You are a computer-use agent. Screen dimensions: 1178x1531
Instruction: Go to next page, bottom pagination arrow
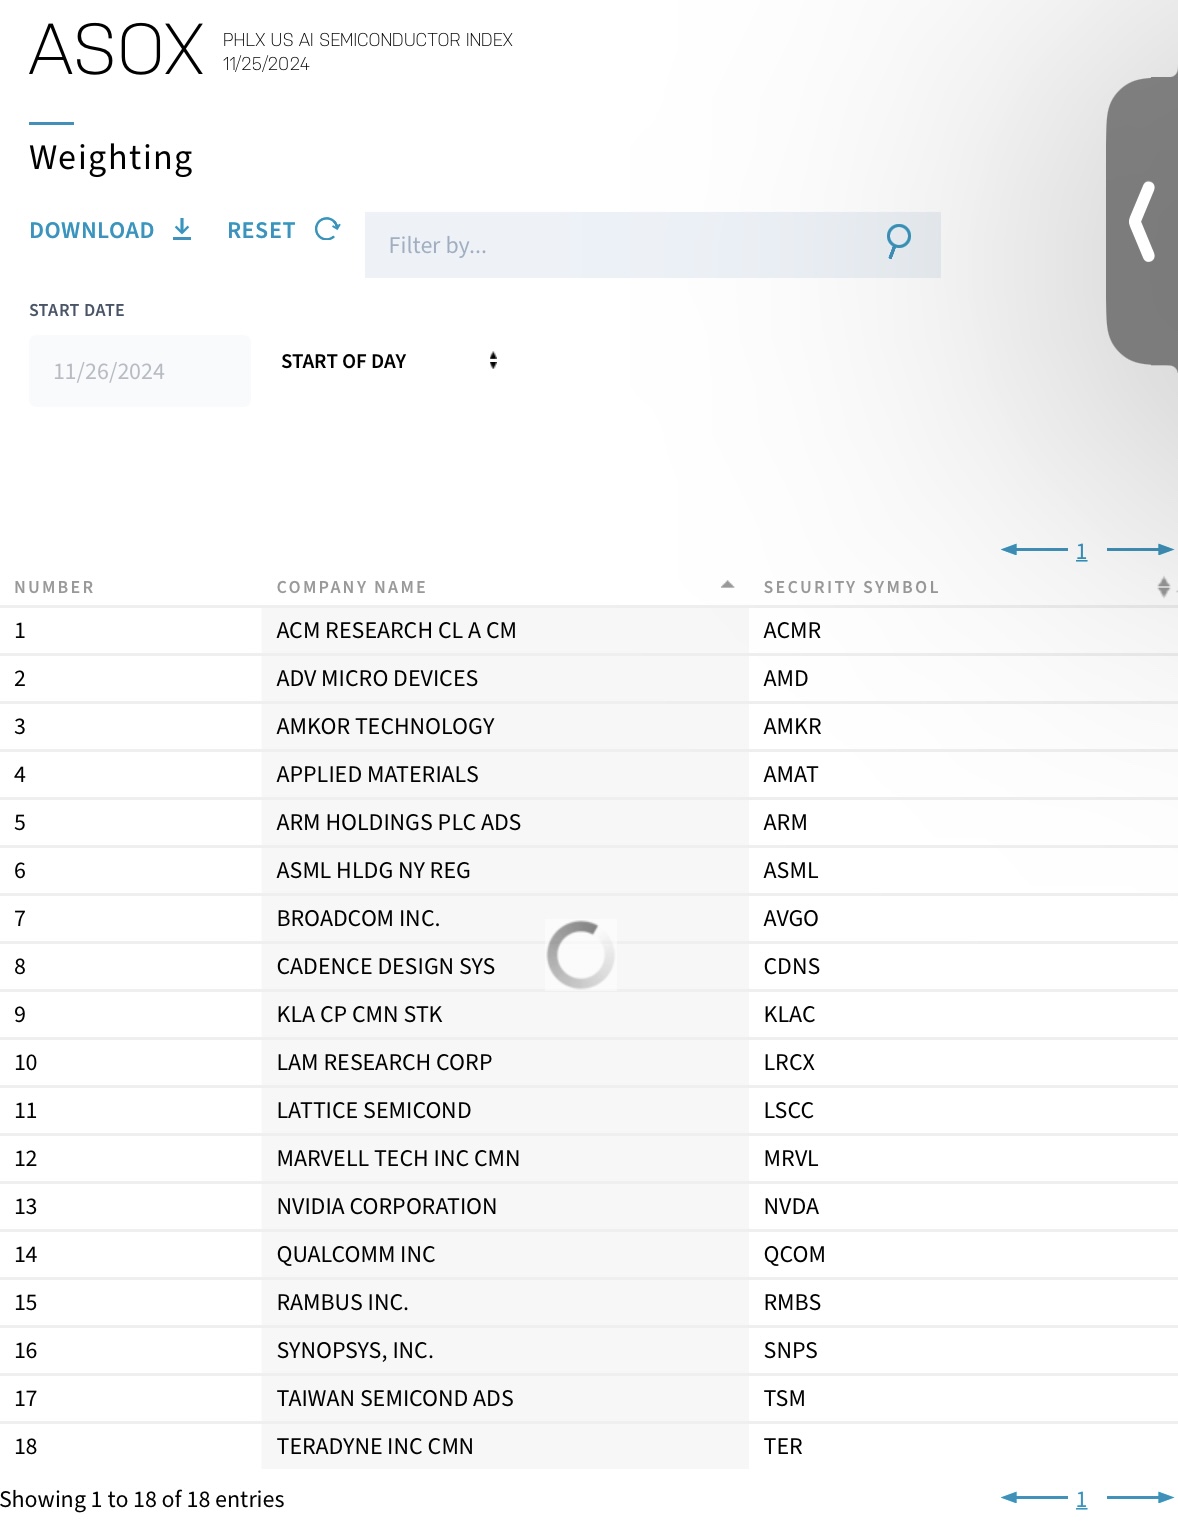pos(1140,1497)
